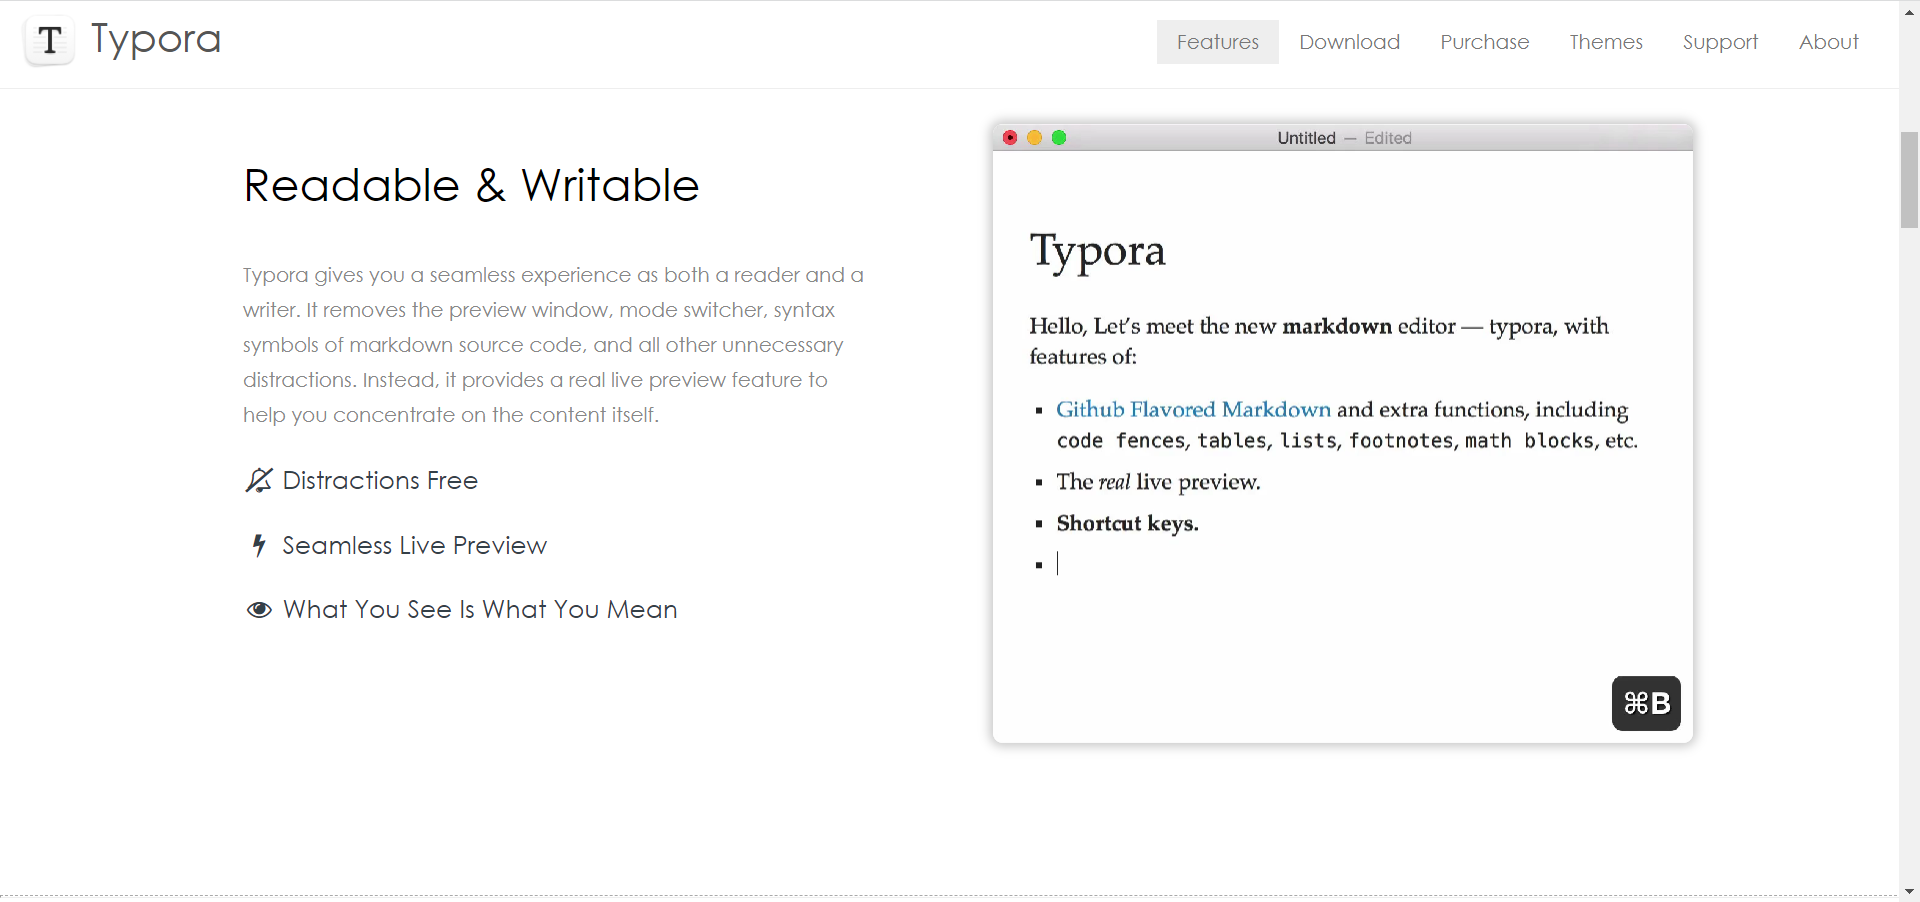Open the Support nav link

(x=1720, y=42)
